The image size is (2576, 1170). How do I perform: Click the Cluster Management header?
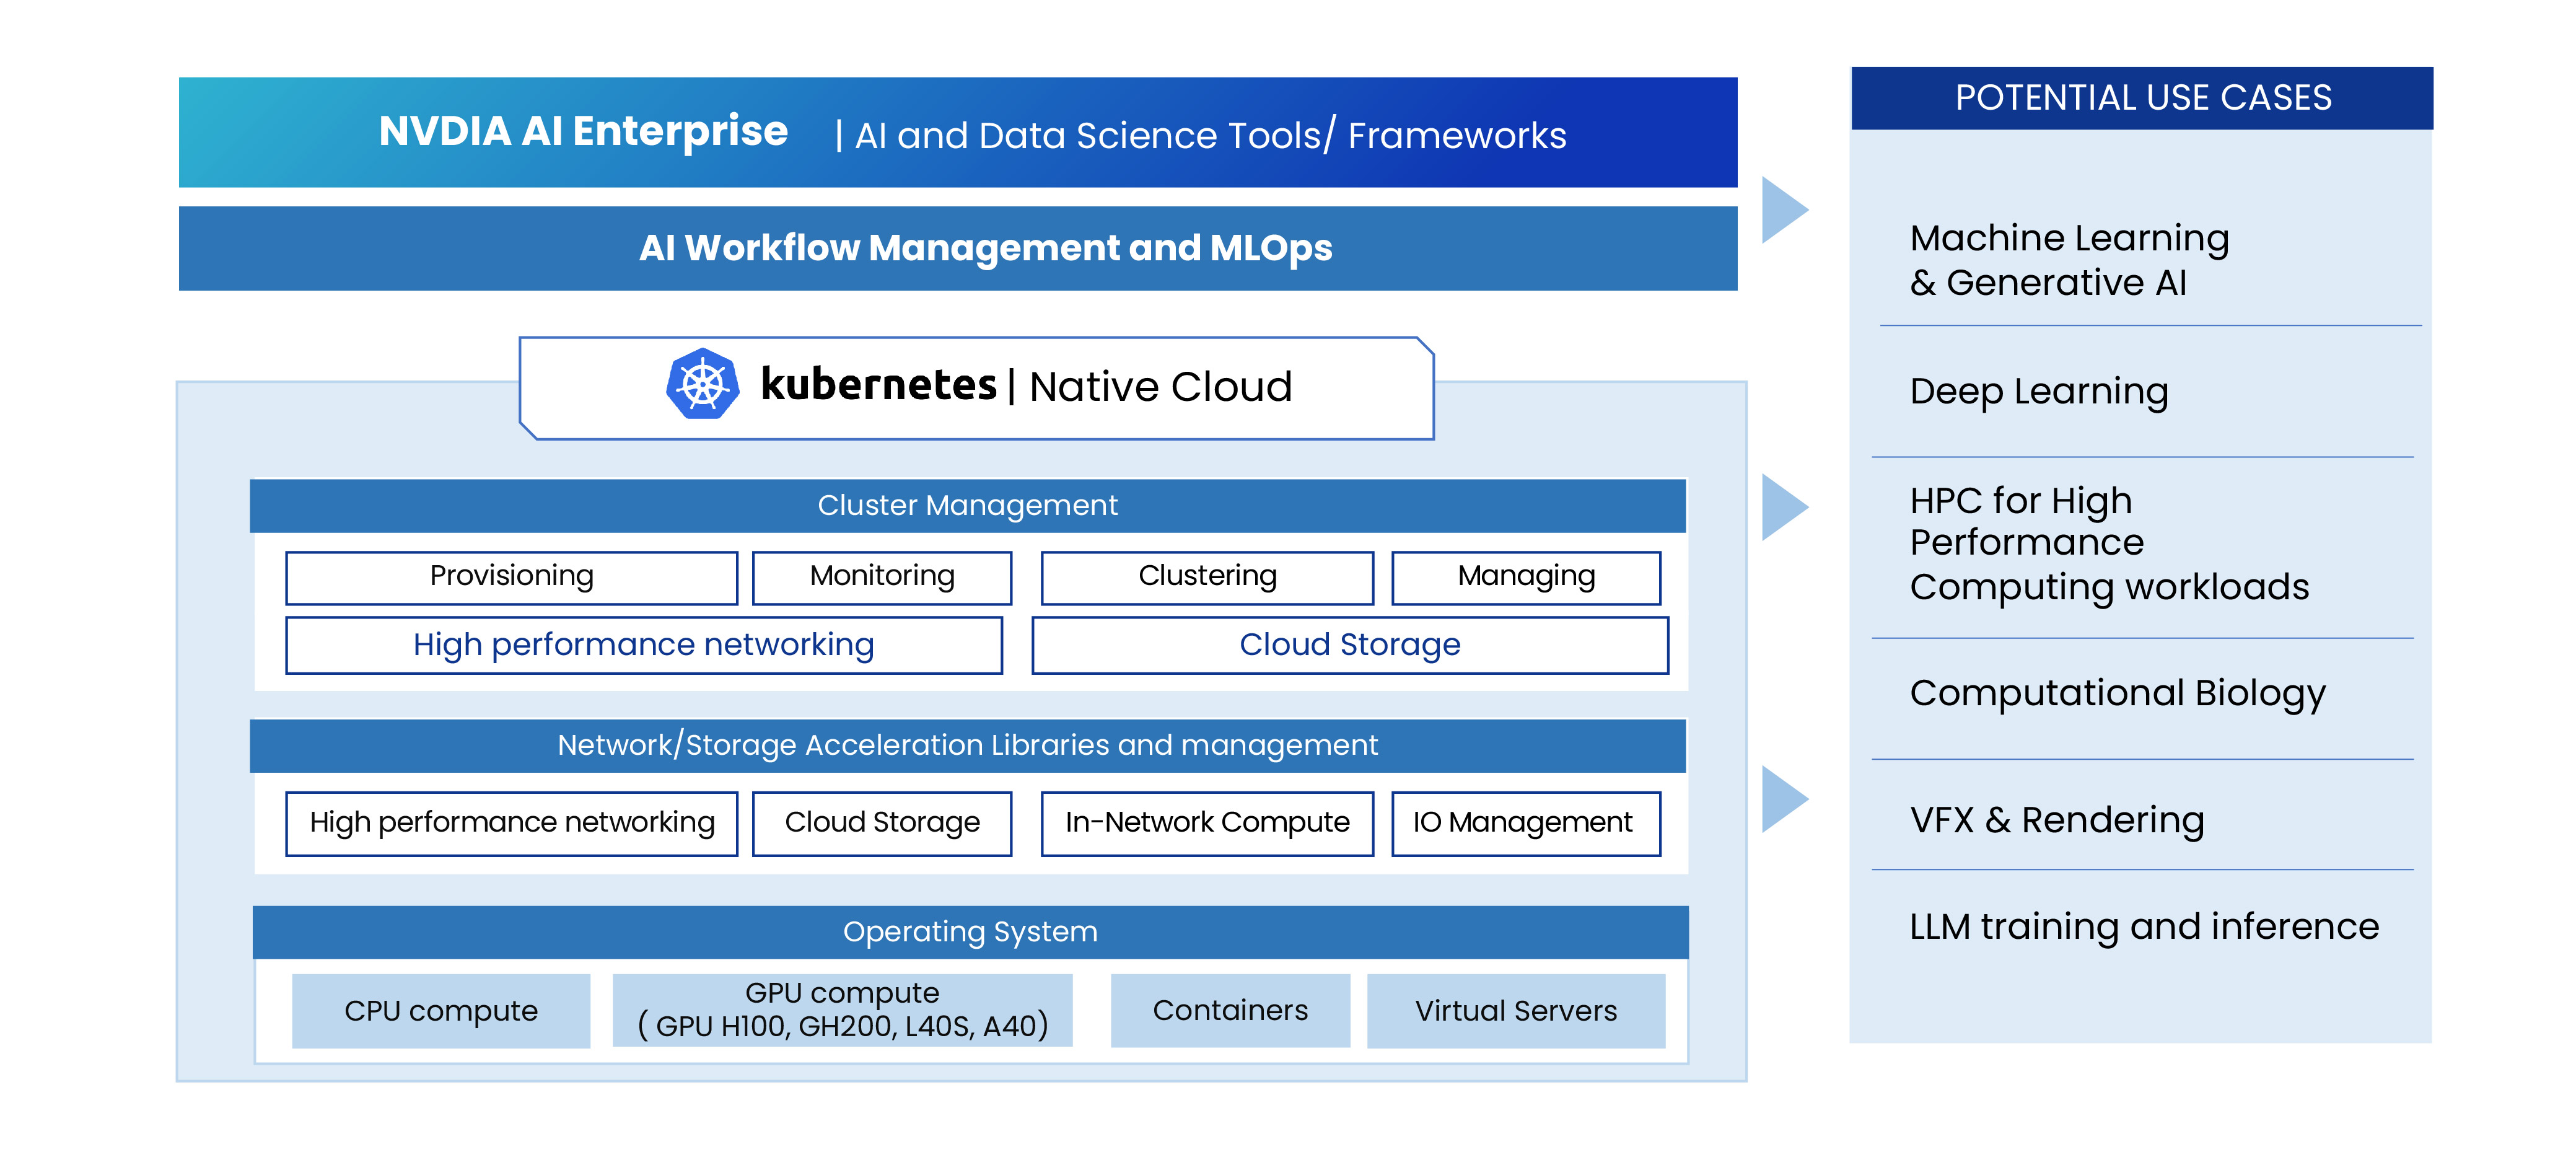(967, 506)
